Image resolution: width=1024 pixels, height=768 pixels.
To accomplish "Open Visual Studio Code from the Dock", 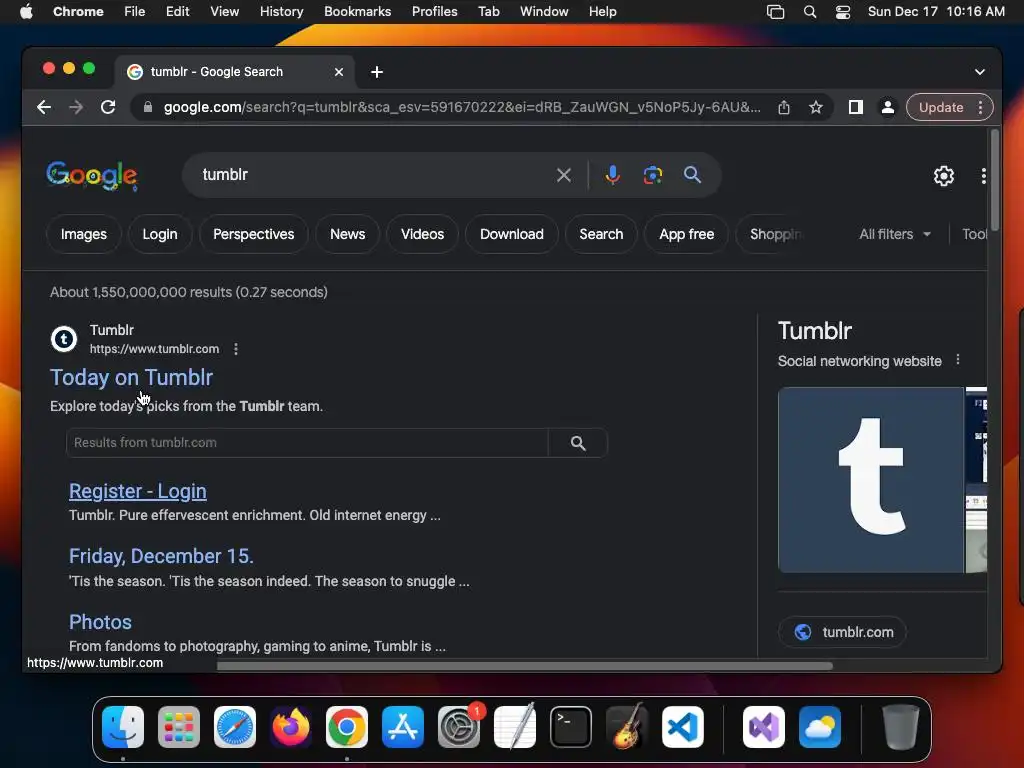I will [683, 727].
